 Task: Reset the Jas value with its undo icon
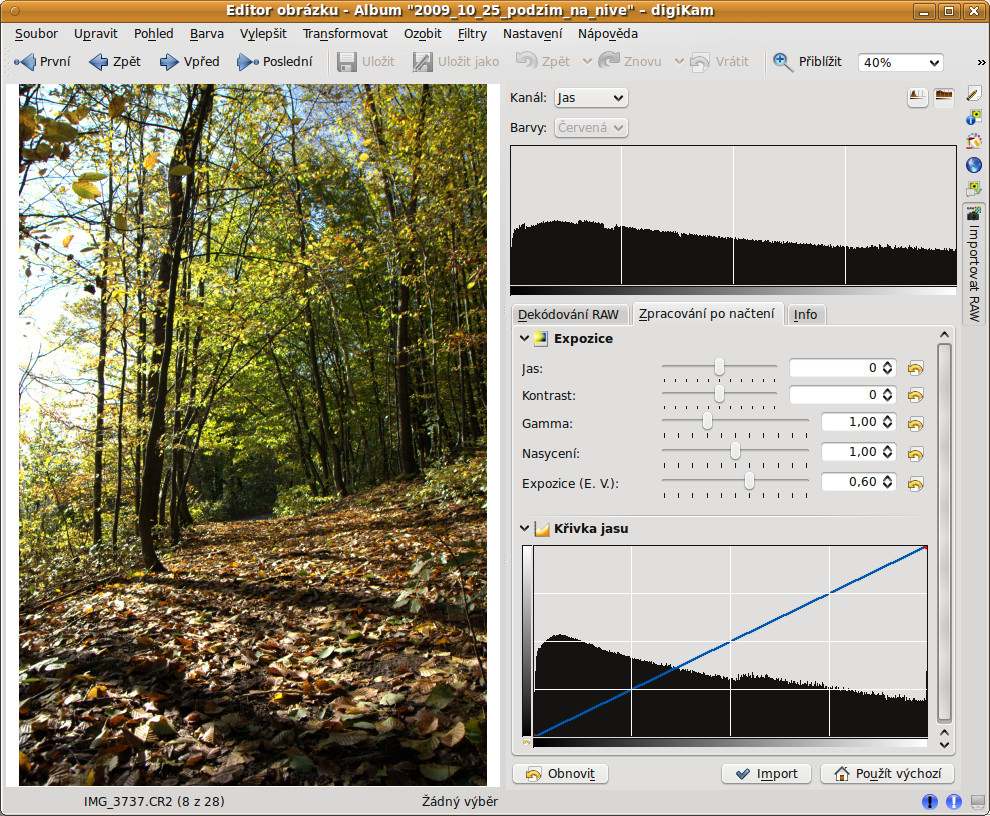915,368
